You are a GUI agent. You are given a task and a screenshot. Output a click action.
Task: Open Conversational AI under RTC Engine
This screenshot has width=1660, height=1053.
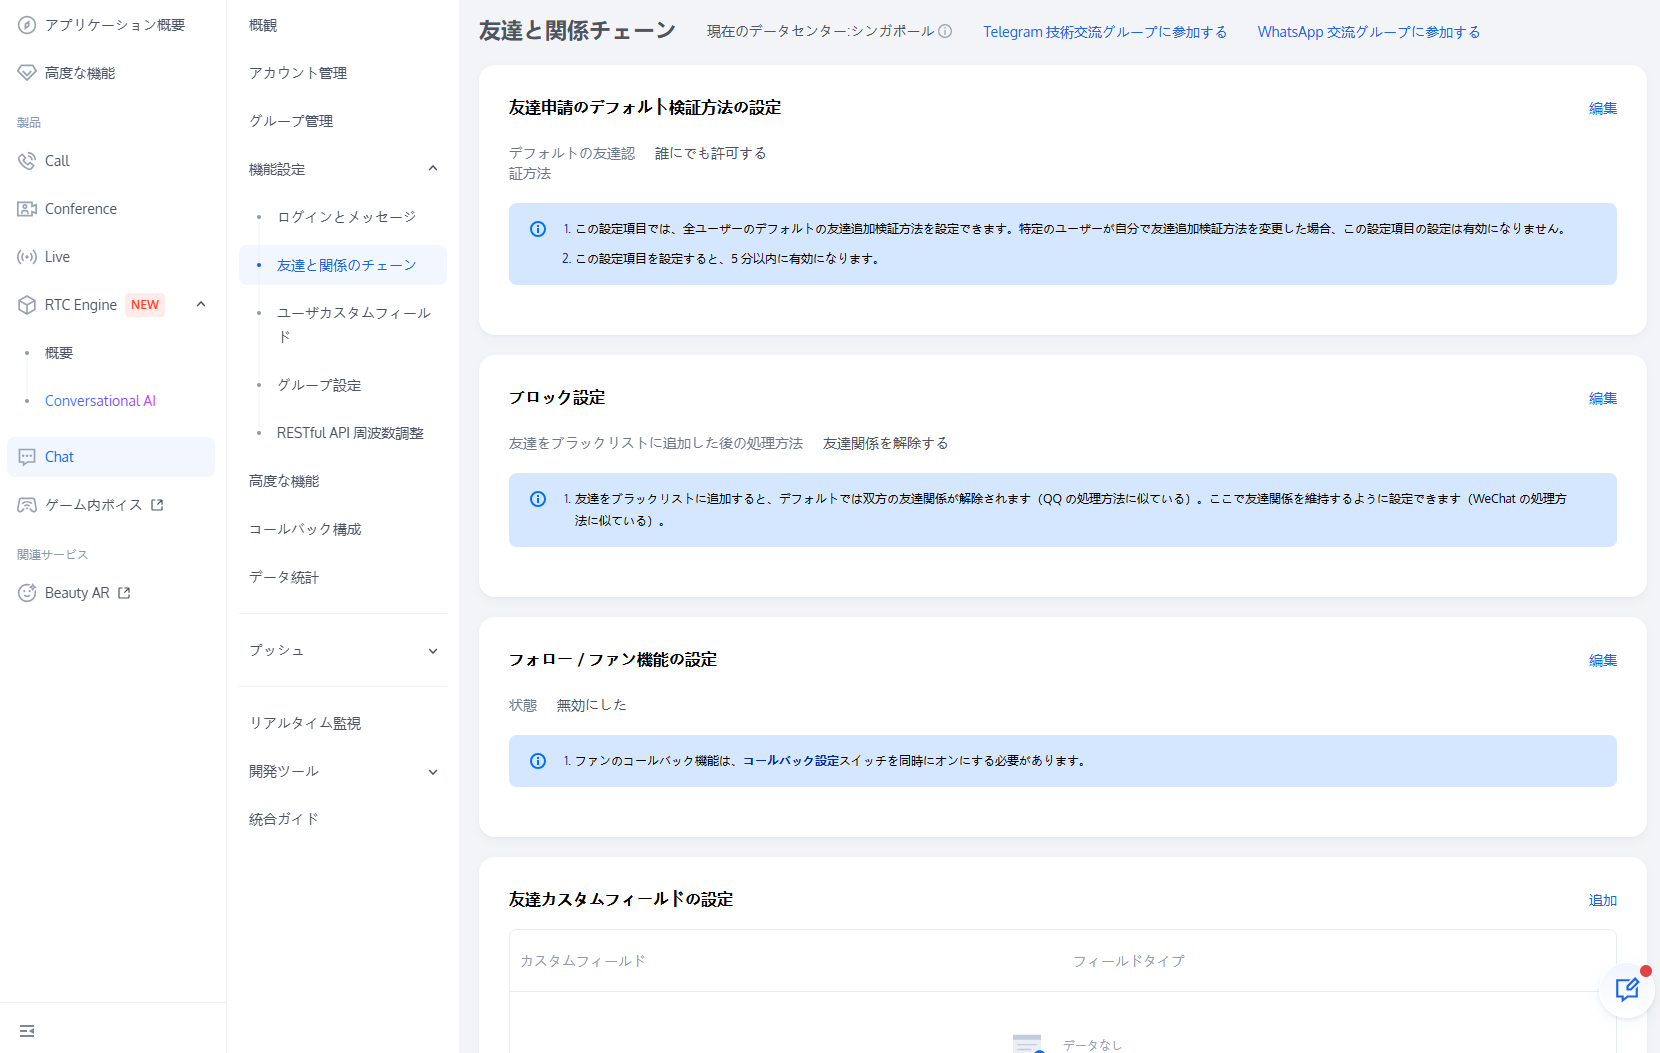(100, 401)
